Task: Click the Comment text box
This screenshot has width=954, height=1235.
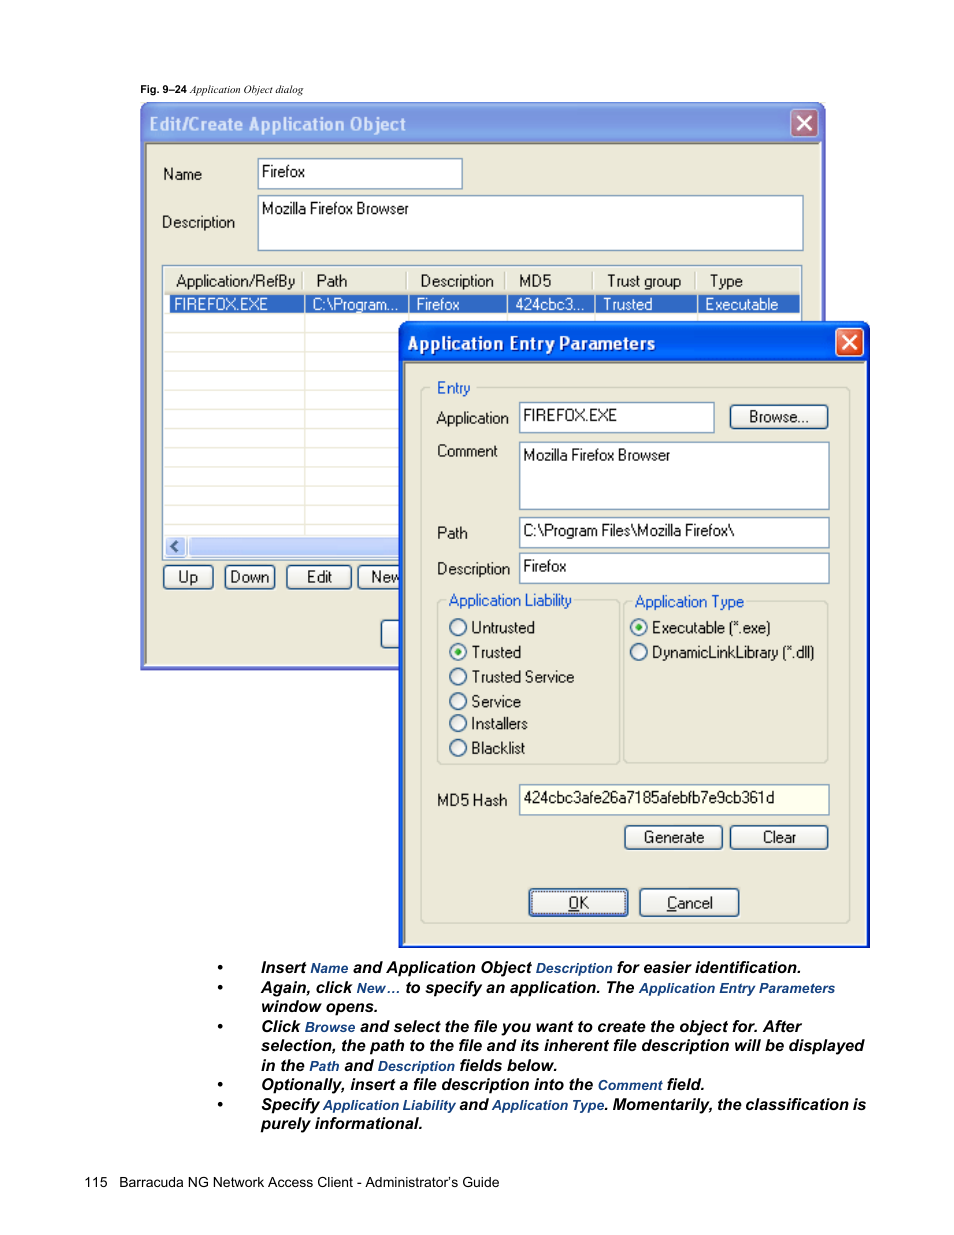Action: [x=674, y=476]
